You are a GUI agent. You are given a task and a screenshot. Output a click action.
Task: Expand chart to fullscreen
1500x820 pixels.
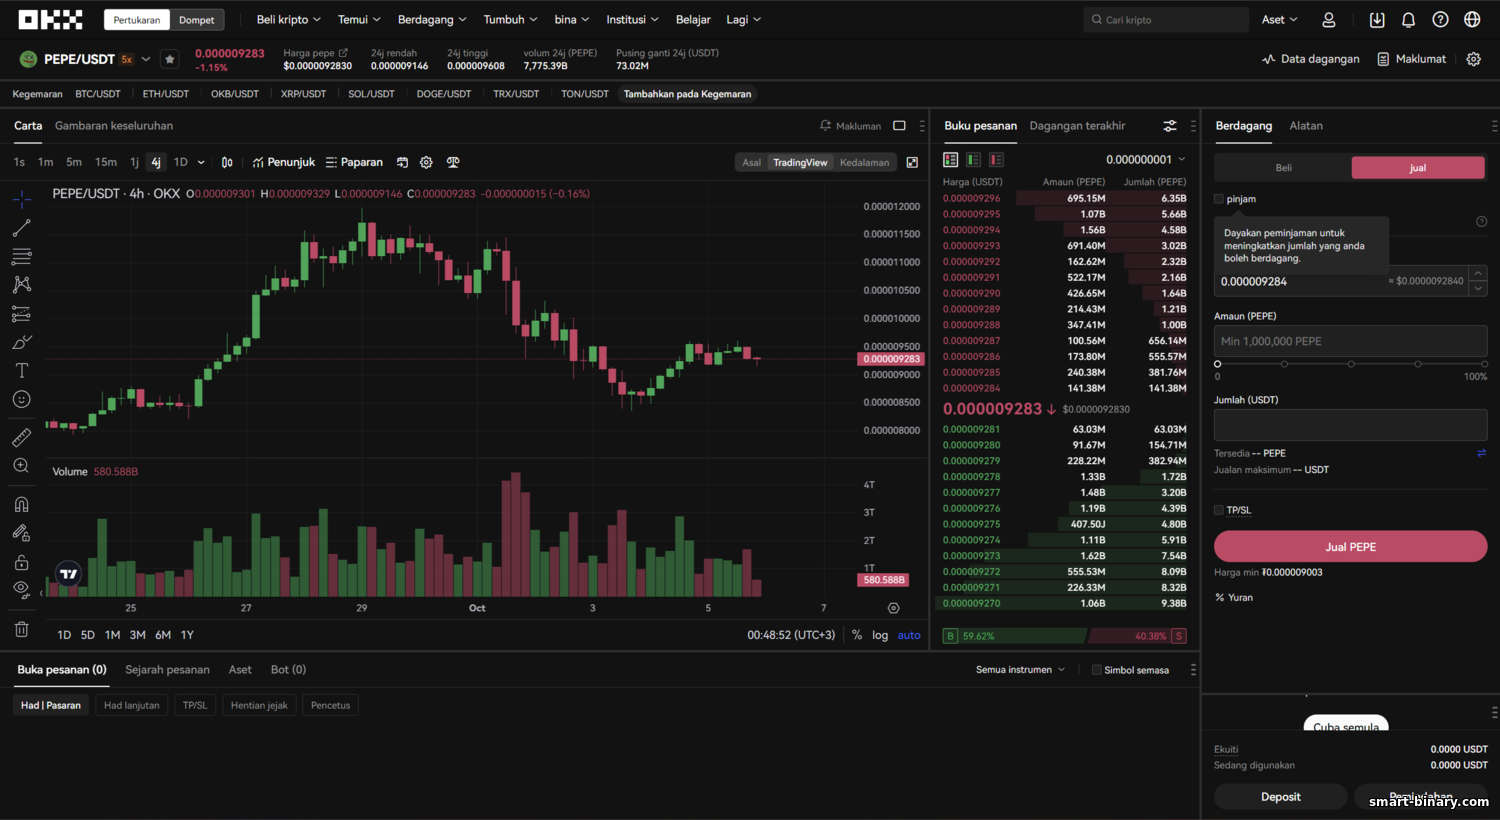[x=912, y=162]
